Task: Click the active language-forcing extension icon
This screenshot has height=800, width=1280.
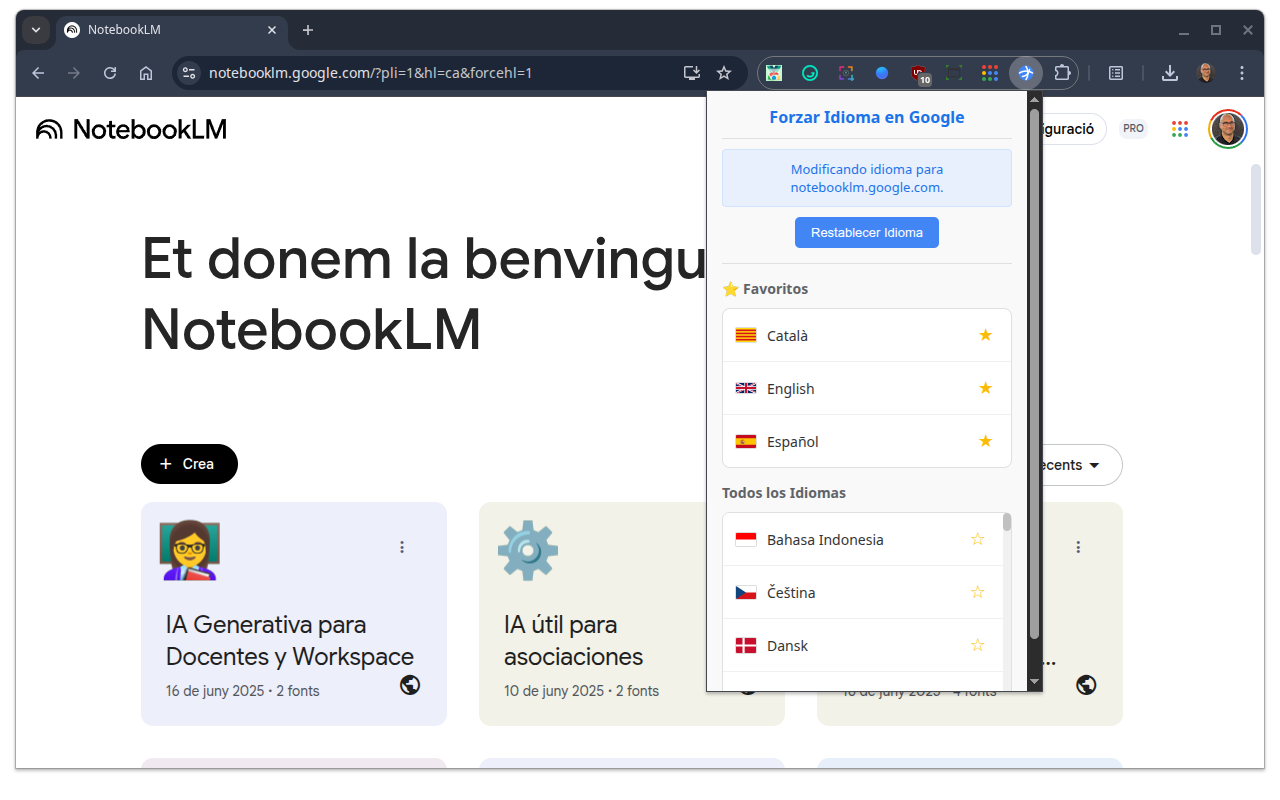Action: (x=1026, y=72)
